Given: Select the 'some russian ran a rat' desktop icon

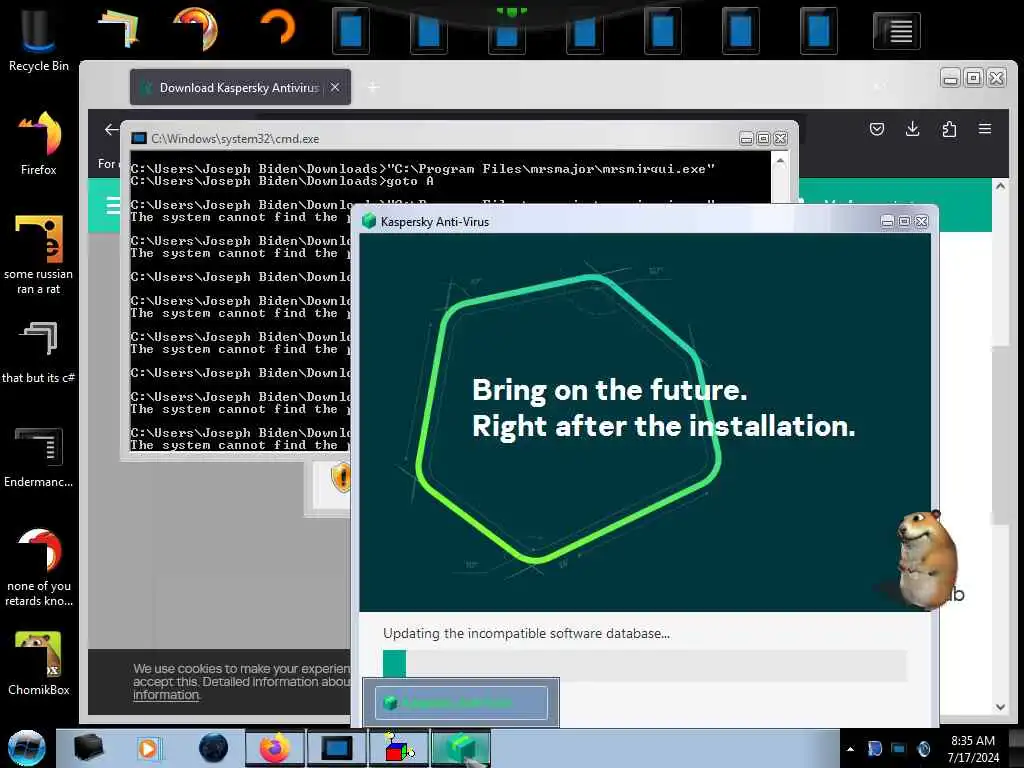Looking at the screenshot, I should pos(39,255).
